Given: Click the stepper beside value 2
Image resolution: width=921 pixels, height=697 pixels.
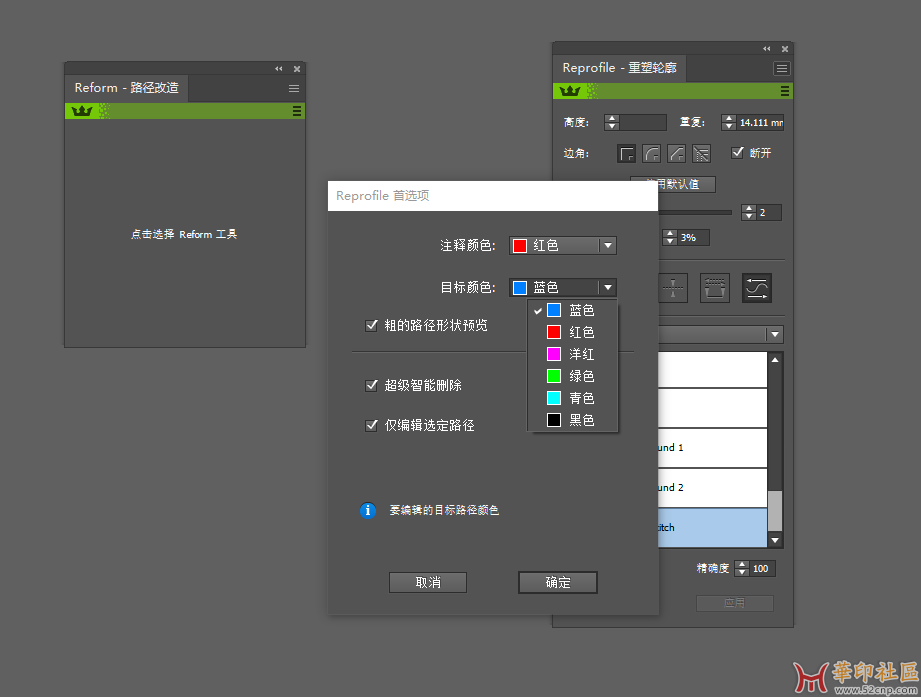Looking at the screenshot, I should click(748, 213).
